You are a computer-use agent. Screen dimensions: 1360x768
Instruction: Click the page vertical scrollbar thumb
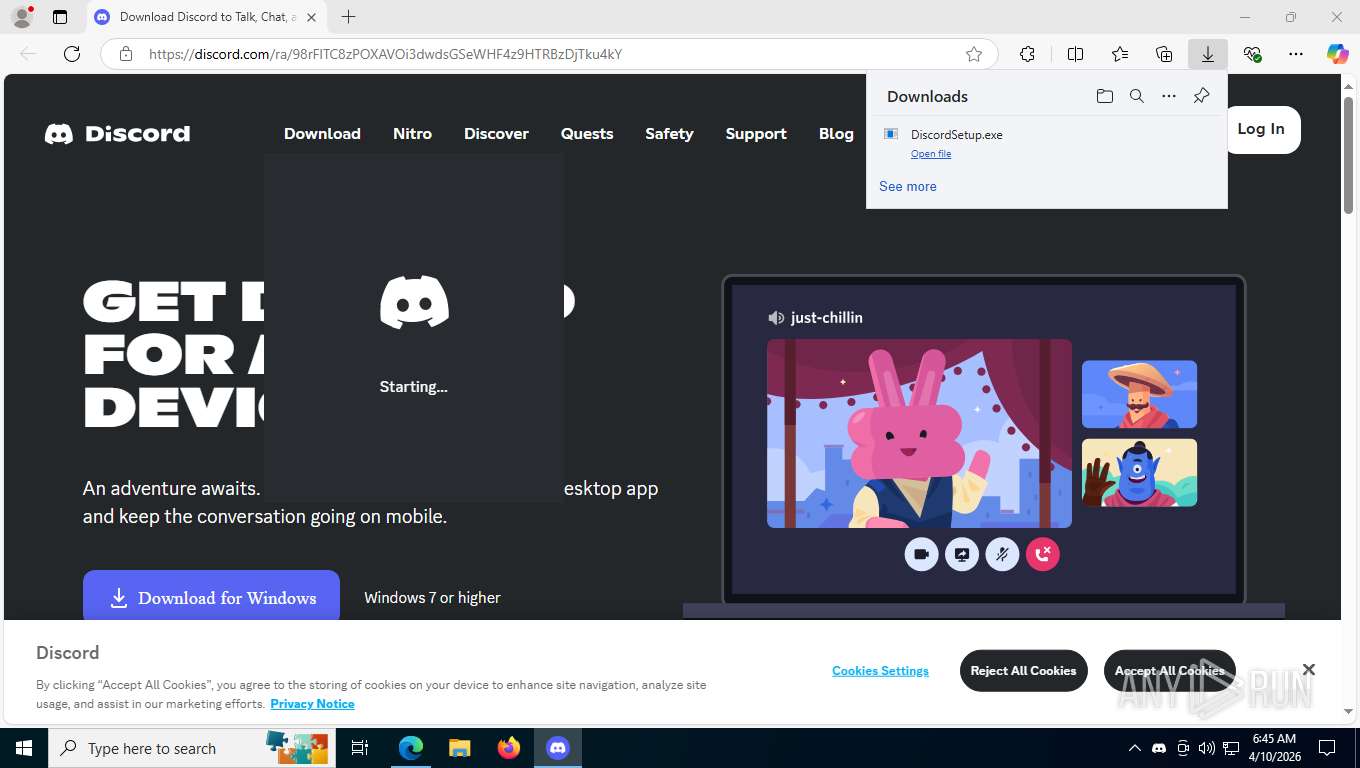click(x=1349, y=154)
